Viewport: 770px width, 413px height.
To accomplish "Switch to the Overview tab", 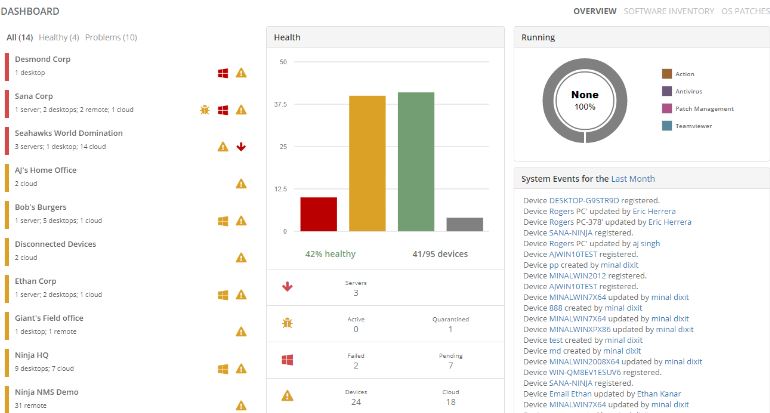I will (595, 11).
